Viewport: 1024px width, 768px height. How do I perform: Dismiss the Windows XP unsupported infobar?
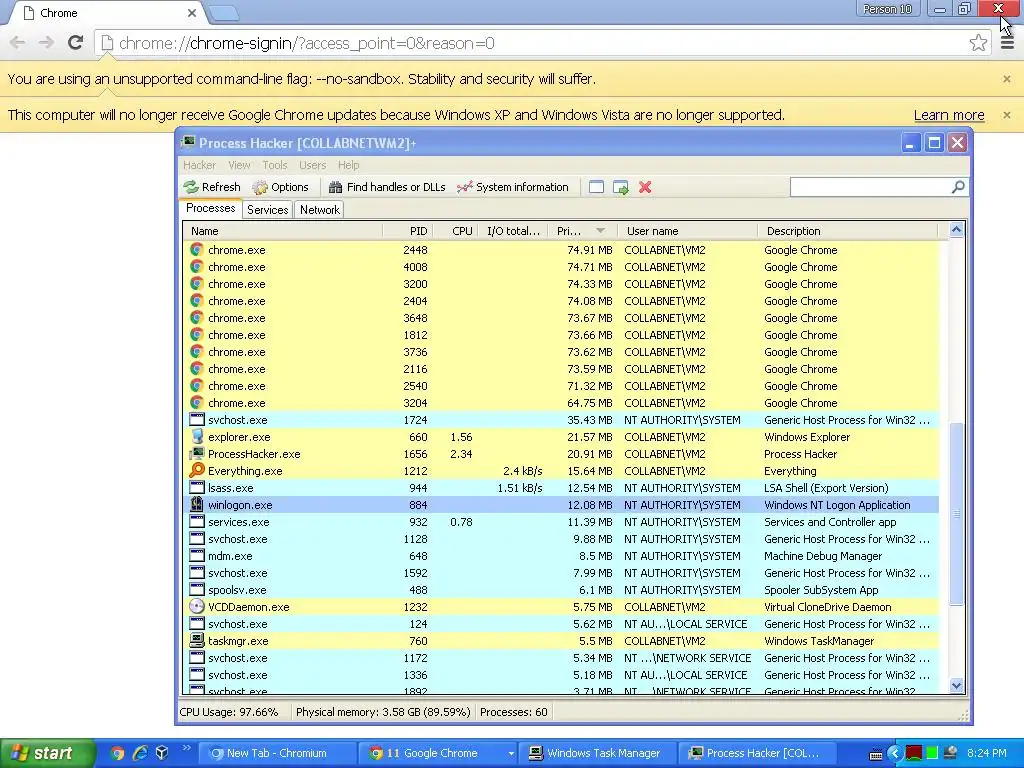pyautogui.click(x=1007, y=115)
